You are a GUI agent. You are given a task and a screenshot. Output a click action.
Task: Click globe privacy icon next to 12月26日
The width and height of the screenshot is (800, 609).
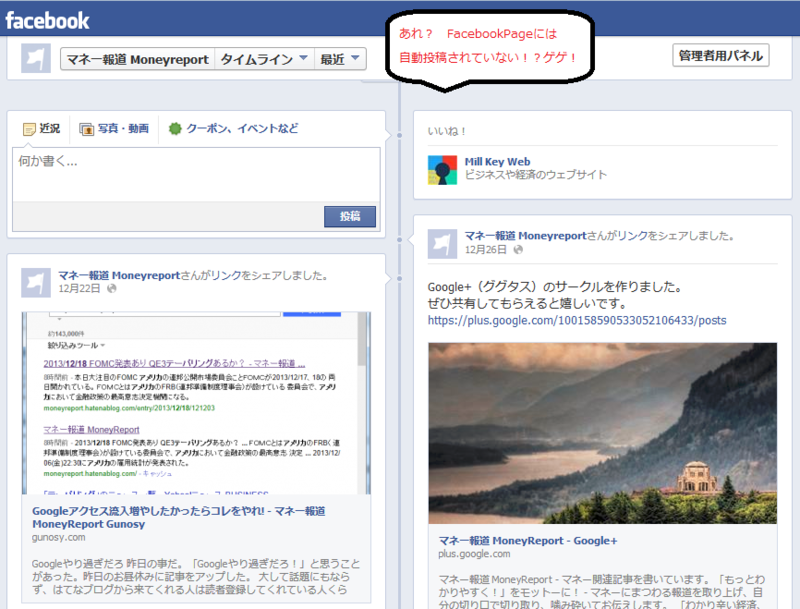point(518,249)
